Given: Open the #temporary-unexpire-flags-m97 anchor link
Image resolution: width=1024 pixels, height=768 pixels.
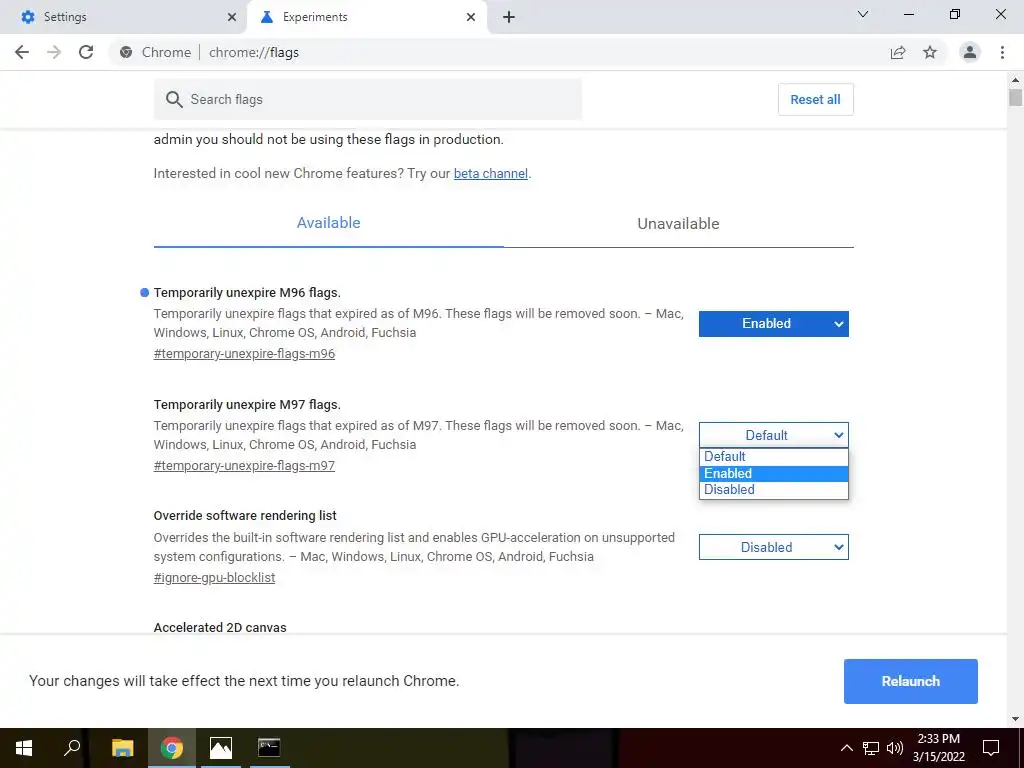Looking at the screenshot, I should tap(244, 466).
